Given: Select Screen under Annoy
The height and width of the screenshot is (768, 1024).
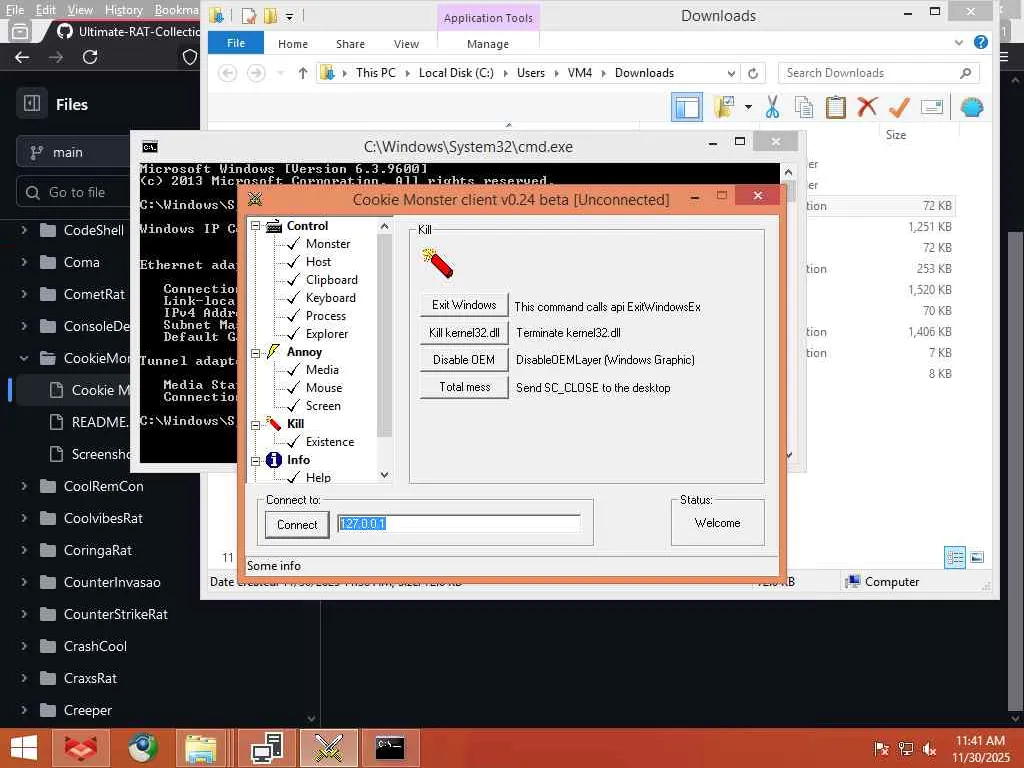Looking at the screenshot, I should (x=323, y=406).
